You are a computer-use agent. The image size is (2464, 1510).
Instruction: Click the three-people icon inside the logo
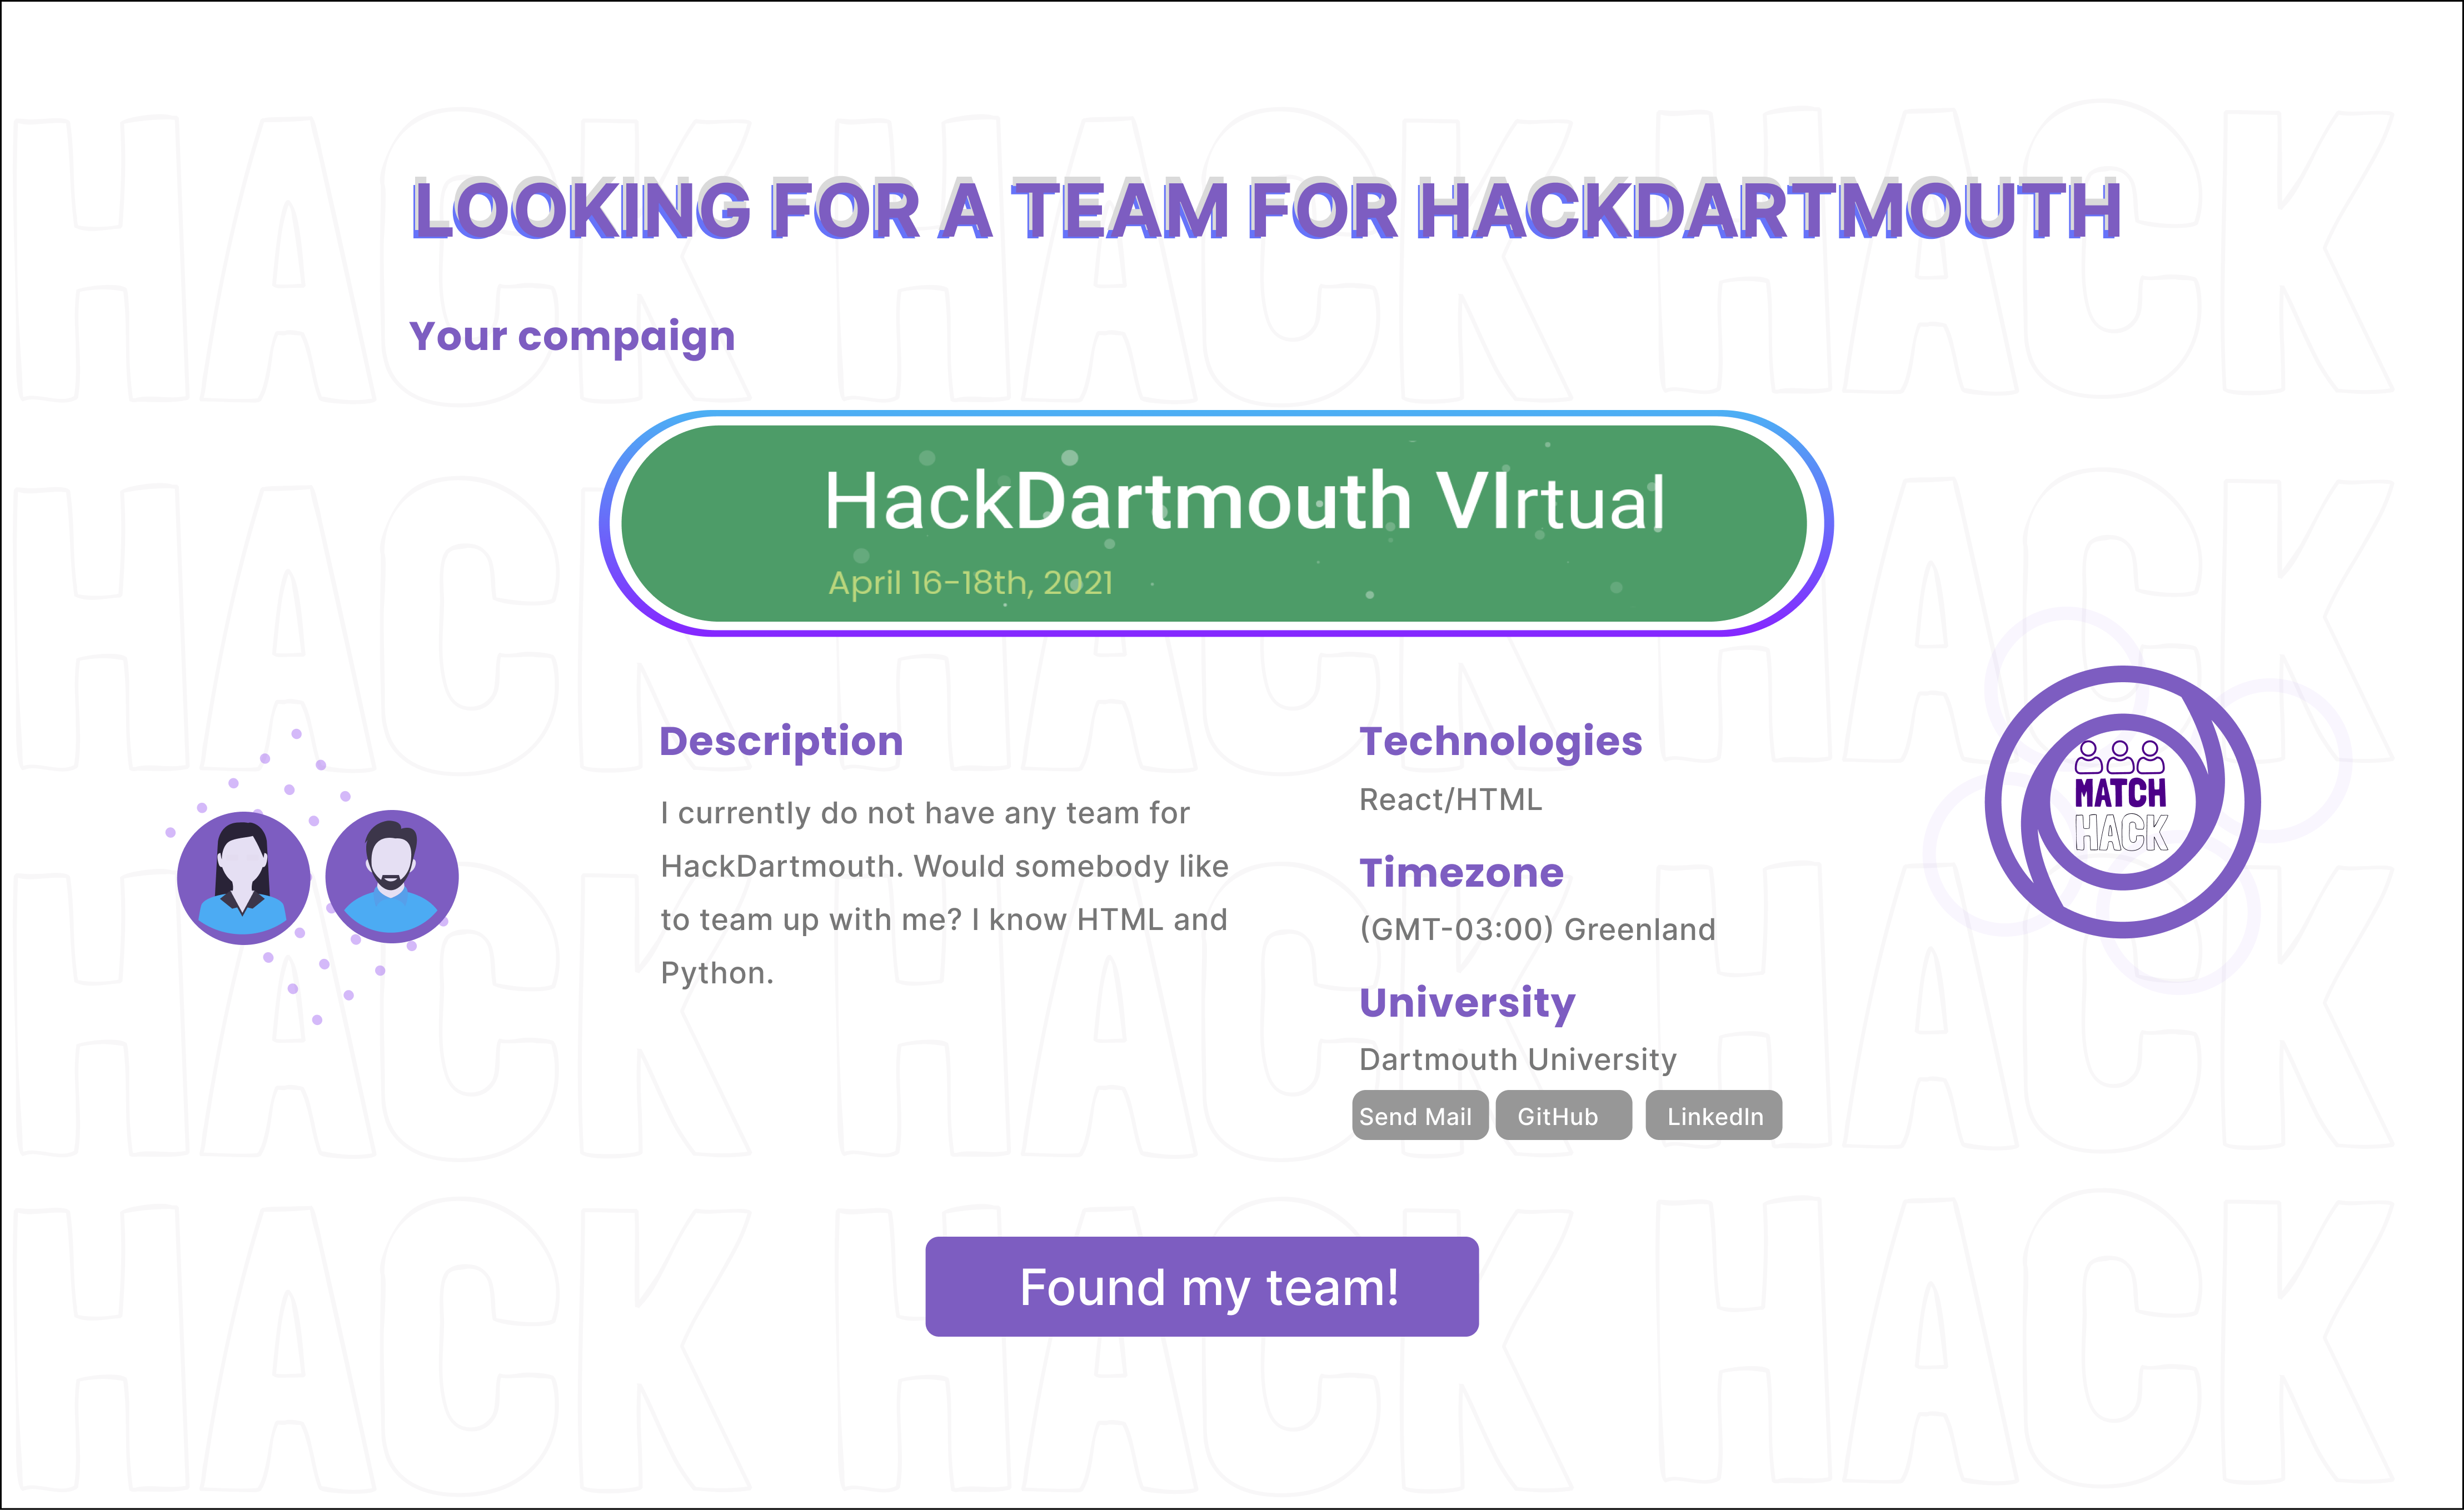coord(2119,756)
